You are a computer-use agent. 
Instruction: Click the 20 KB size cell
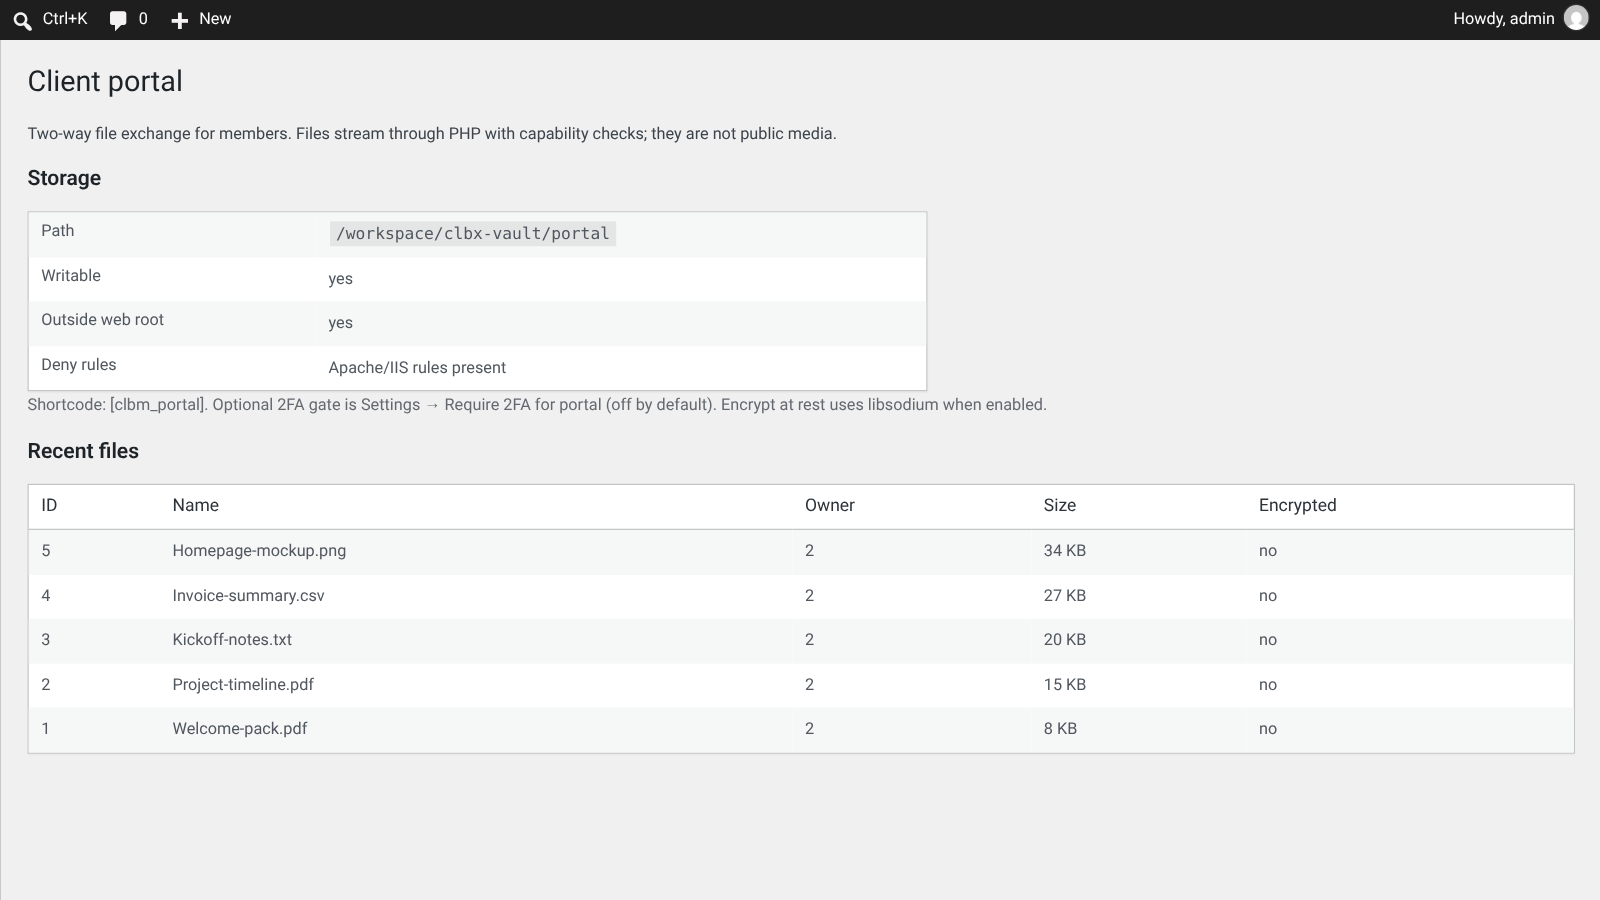[1065, 640]
